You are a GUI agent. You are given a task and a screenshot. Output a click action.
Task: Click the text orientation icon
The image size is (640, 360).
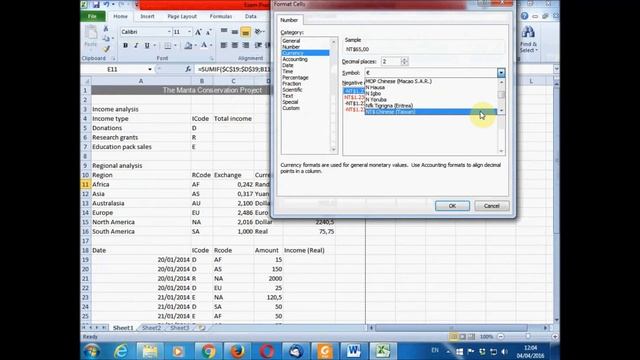pyautogui.click(x=258, y=31)
